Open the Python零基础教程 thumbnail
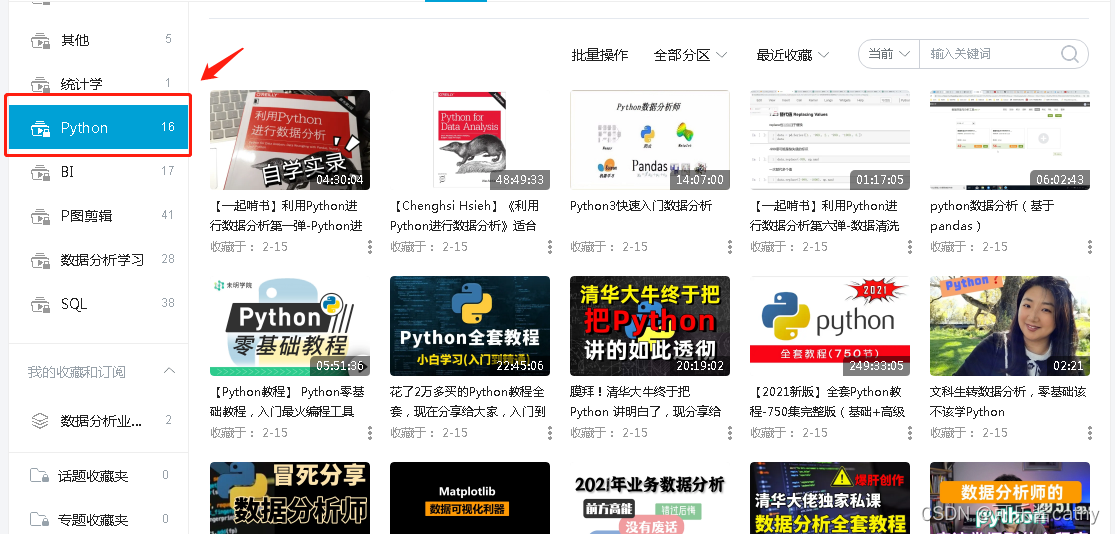Screen dimensions: 1115x534 (x=290, y=326)
